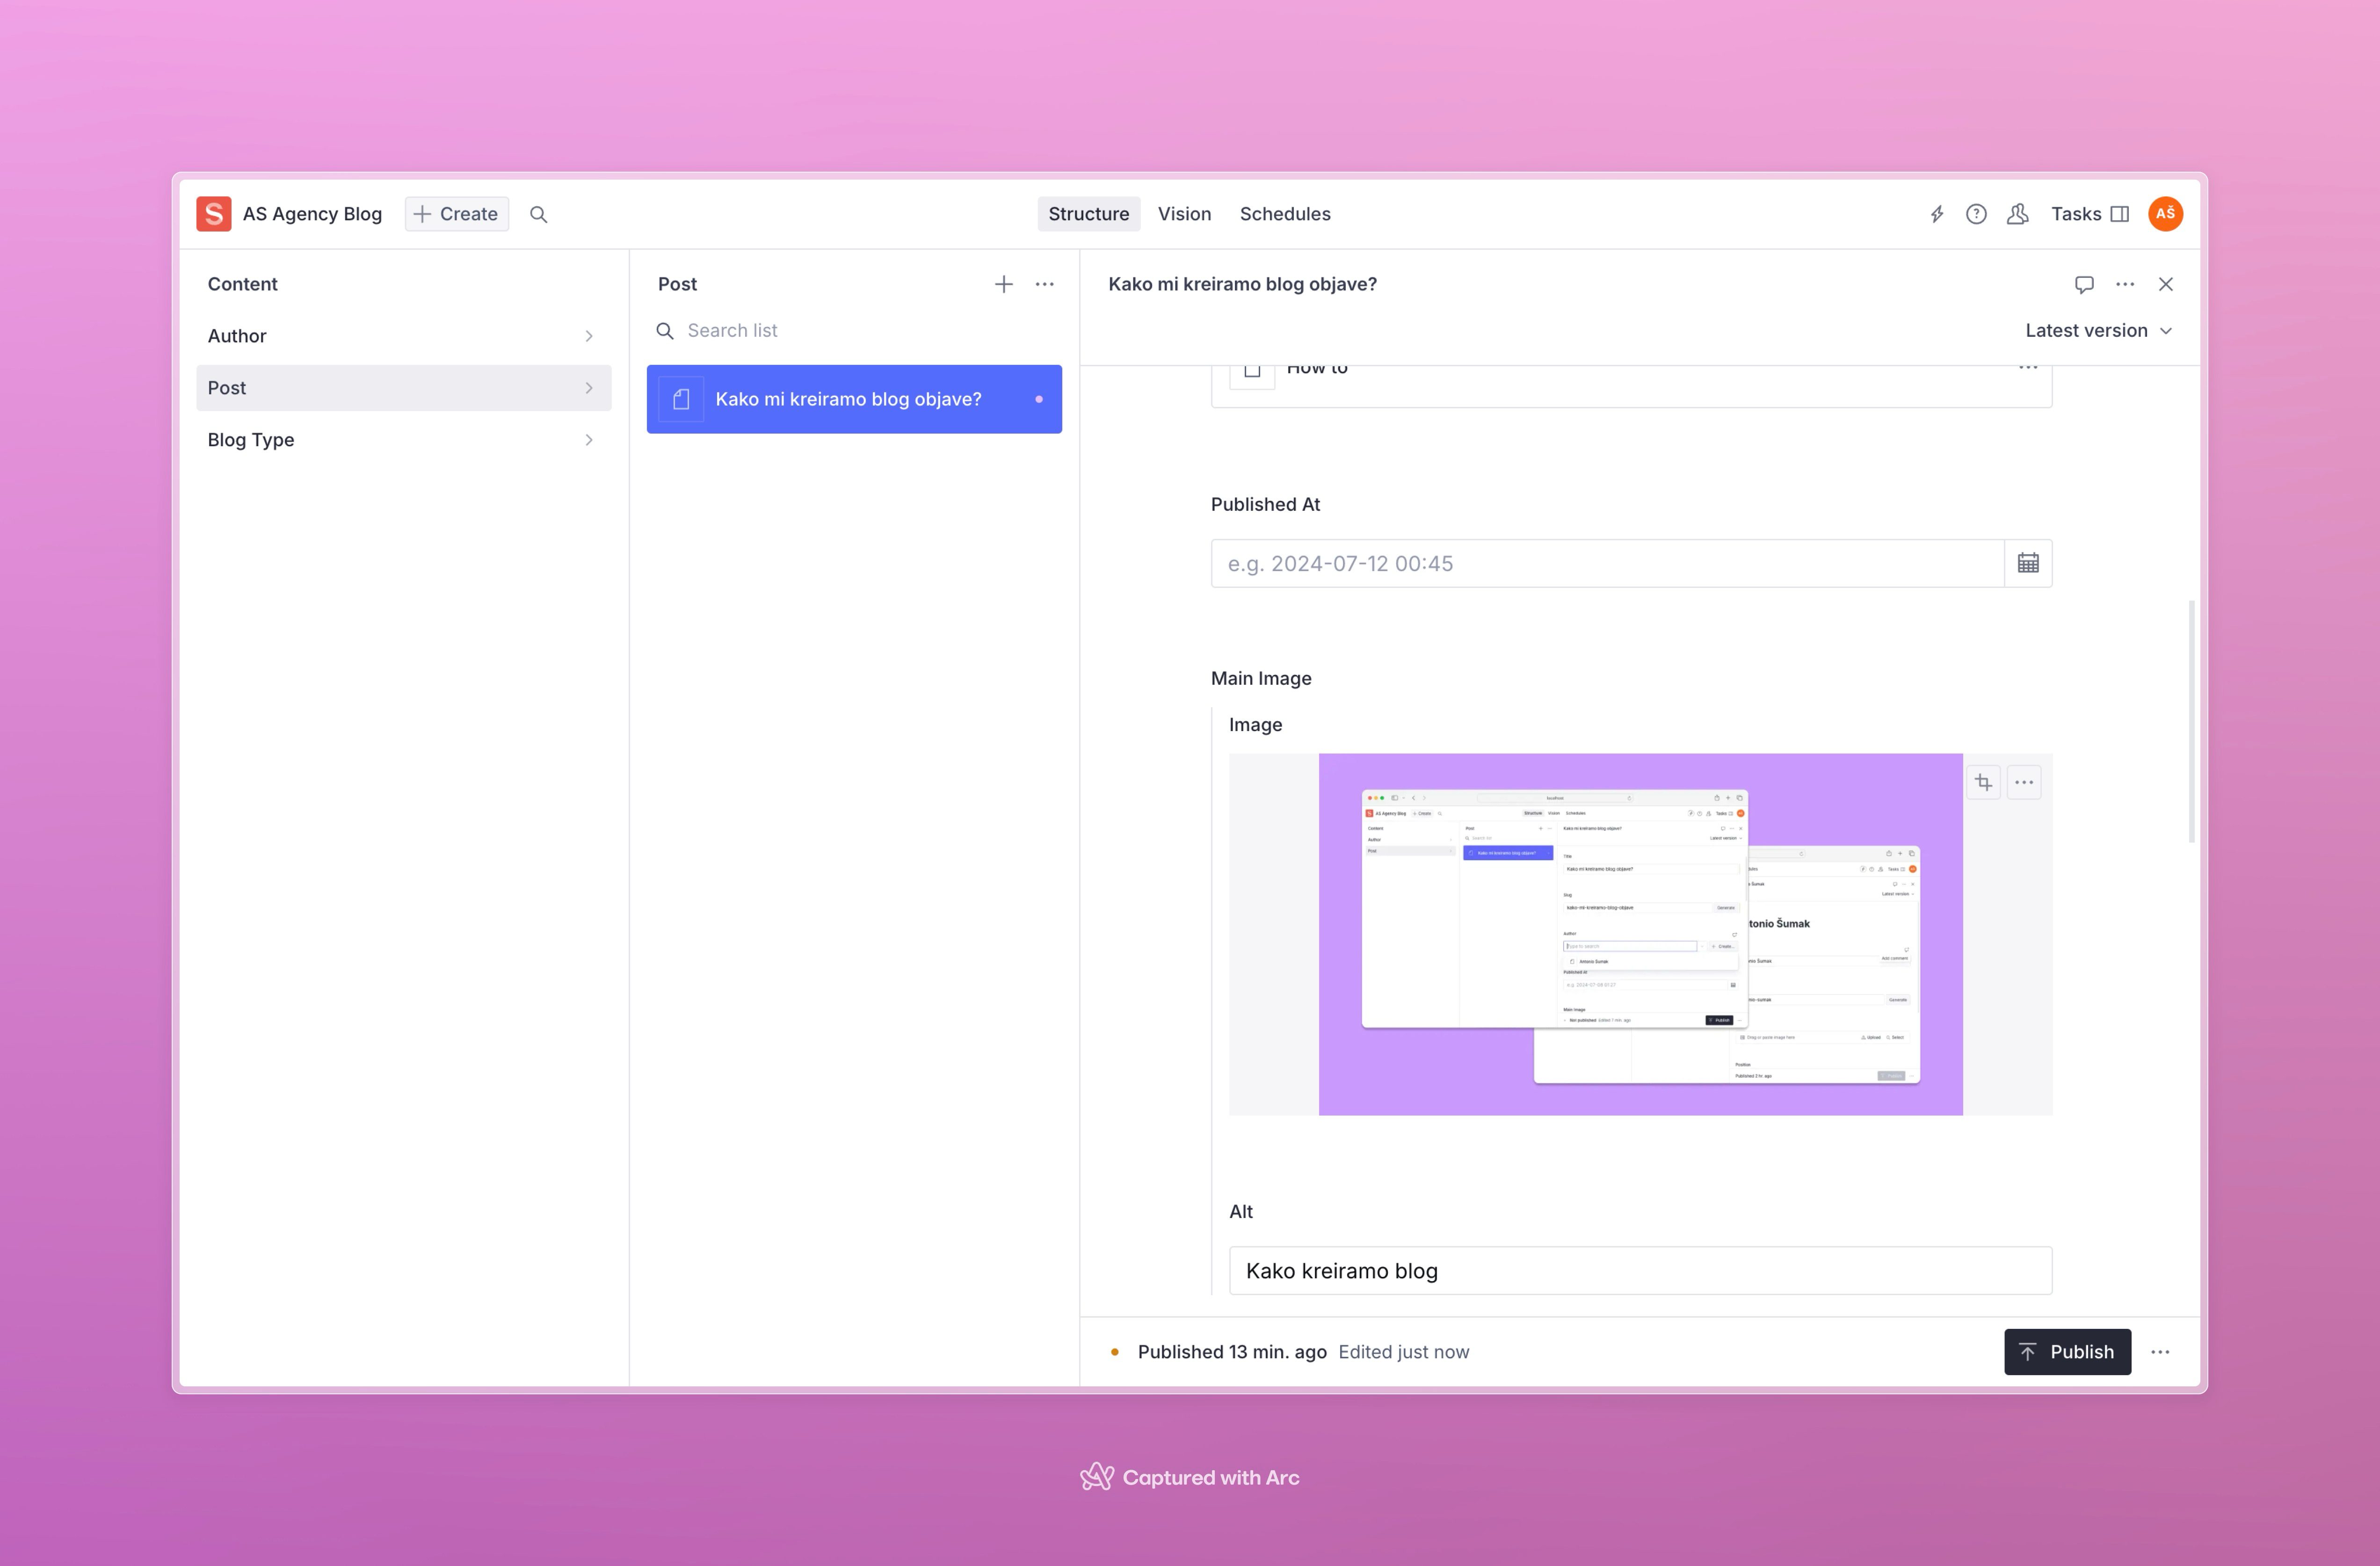
Task: Expand the Author content type
Action: pyautogui.click(x=403, y=336)
